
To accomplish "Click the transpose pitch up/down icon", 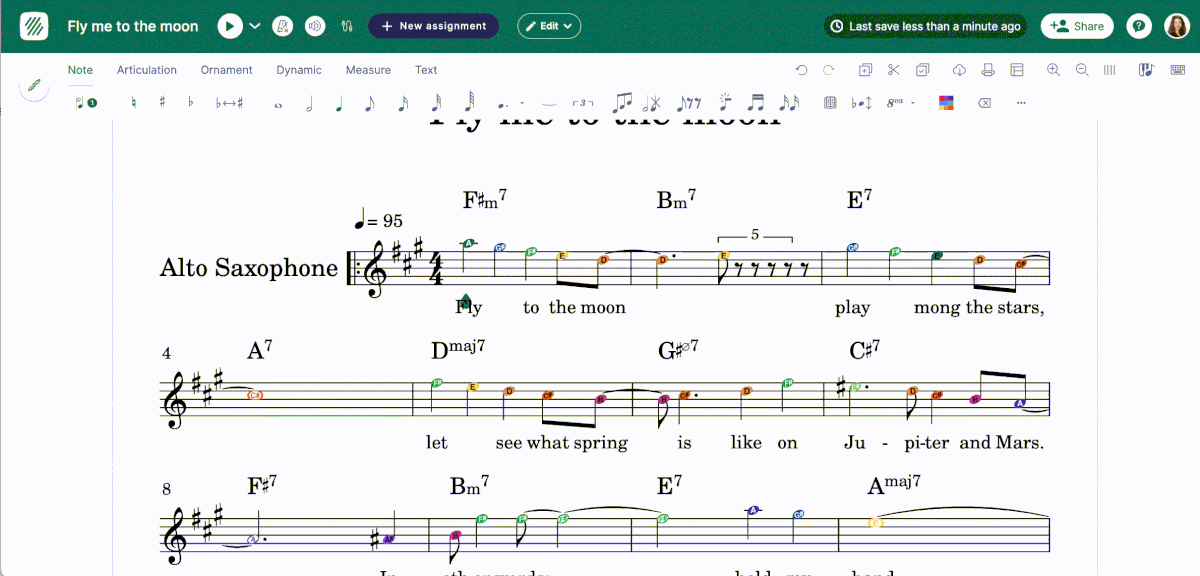I will [x=862, y=103].
